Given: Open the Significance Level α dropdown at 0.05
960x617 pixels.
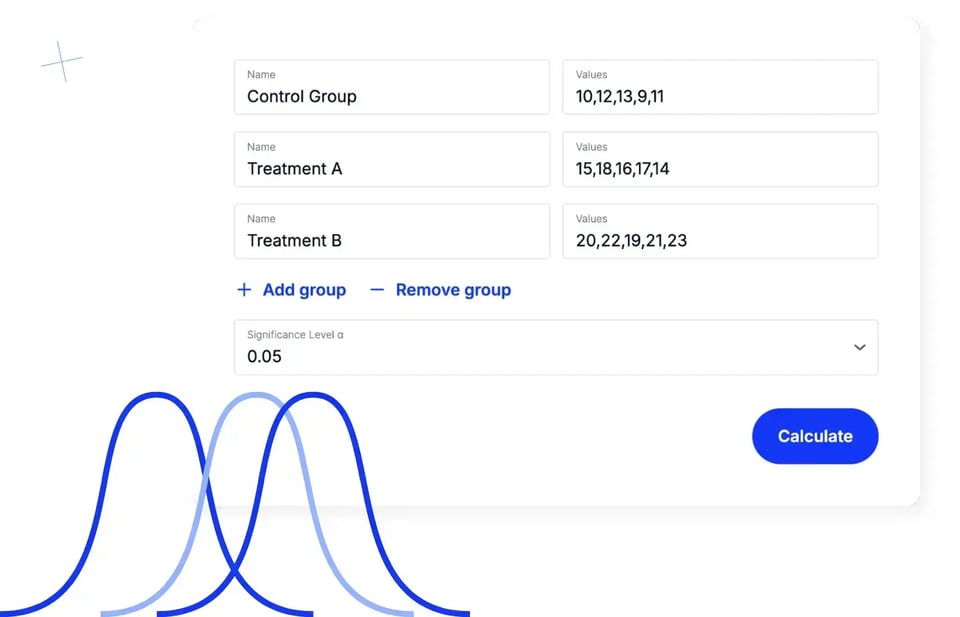Looking at the screenshot, I should tap(540, 348).
